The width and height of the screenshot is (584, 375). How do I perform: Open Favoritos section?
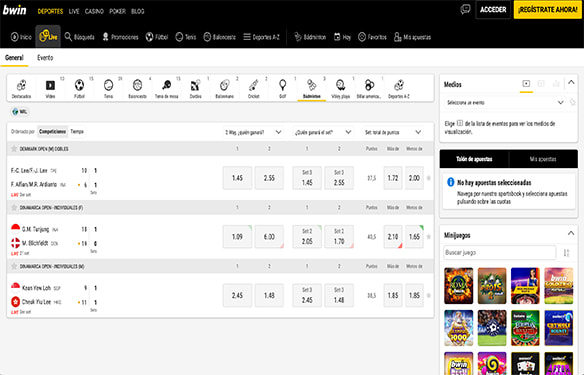tap(372, 37)
